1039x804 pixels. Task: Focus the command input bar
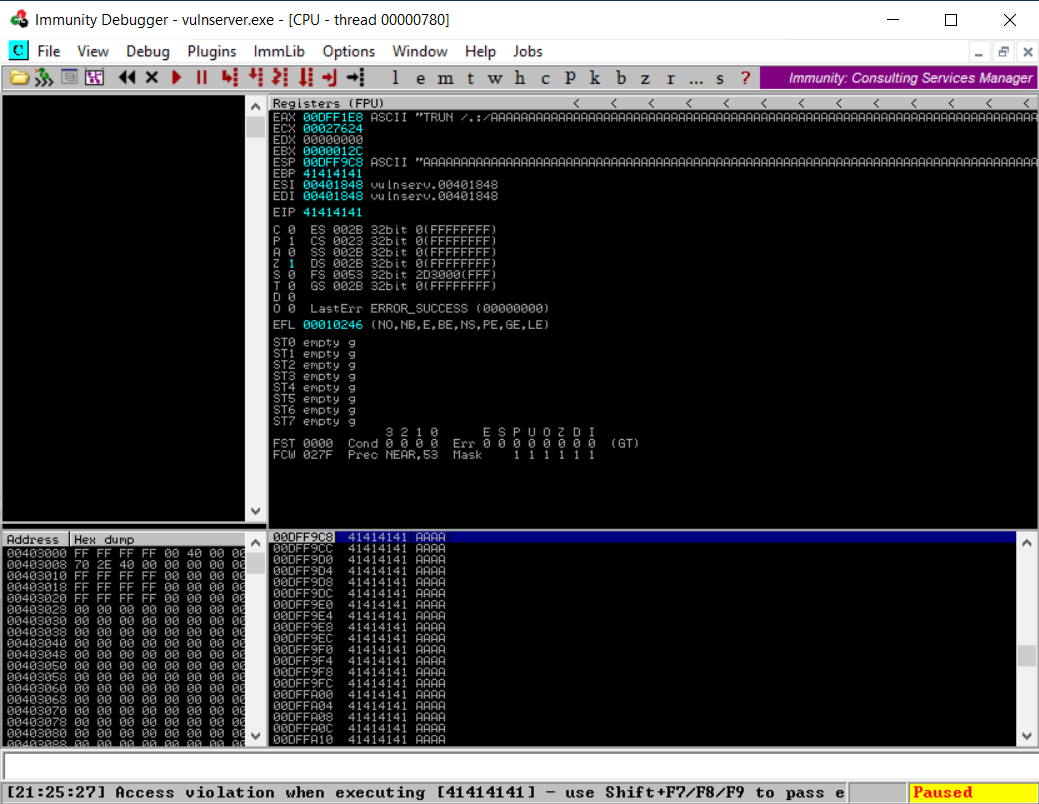pyautogui.click(x=520, y=766)
